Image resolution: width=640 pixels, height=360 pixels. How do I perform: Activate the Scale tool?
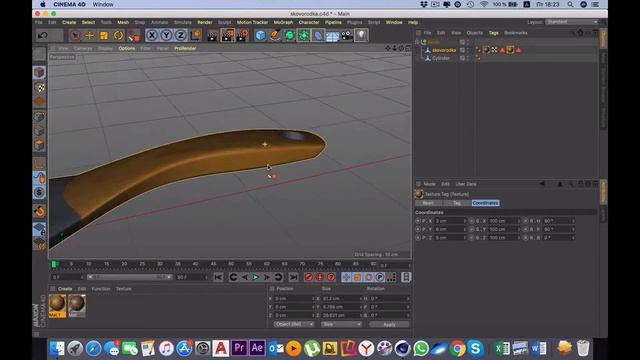[x=104, y=36]
